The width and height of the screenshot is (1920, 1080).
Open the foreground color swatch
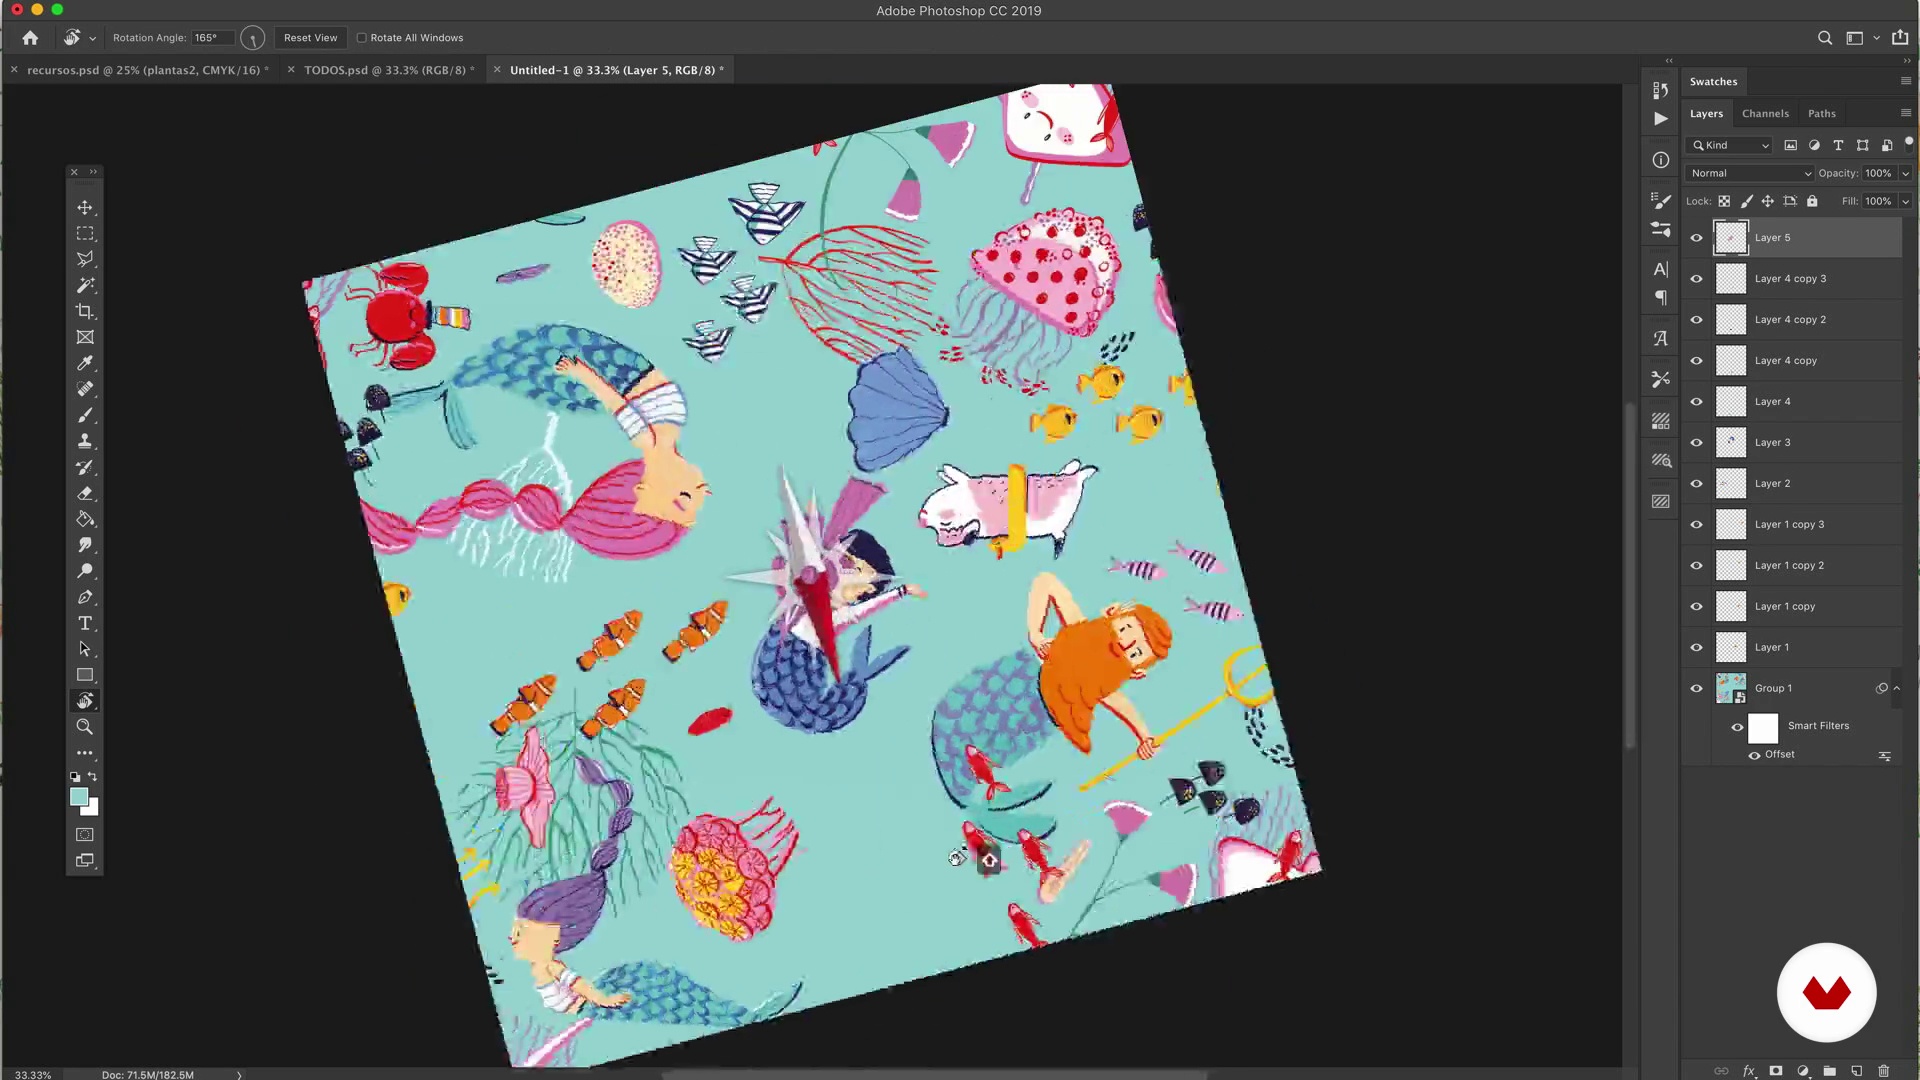tap(79, 796)
